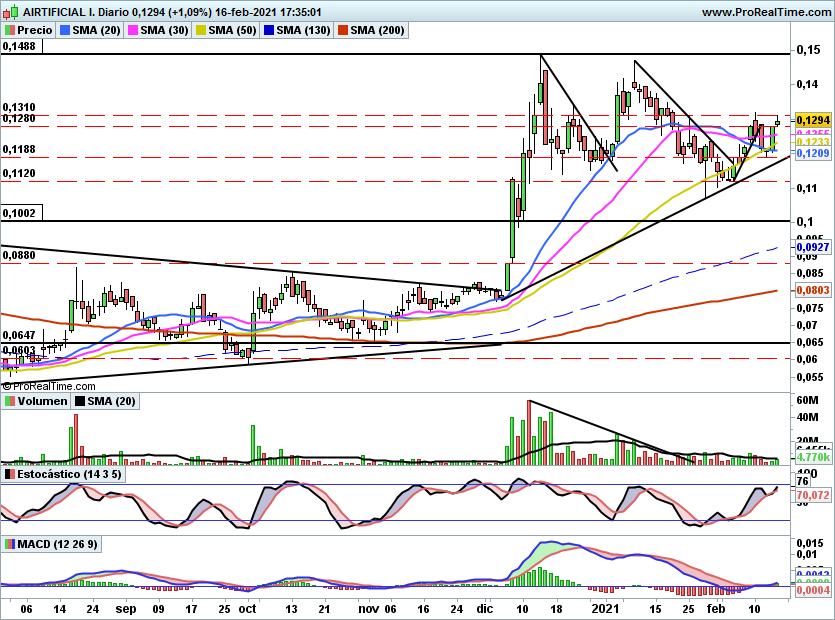
Task: Click the Estocástico indicator icon
Action: pos(9,474)
